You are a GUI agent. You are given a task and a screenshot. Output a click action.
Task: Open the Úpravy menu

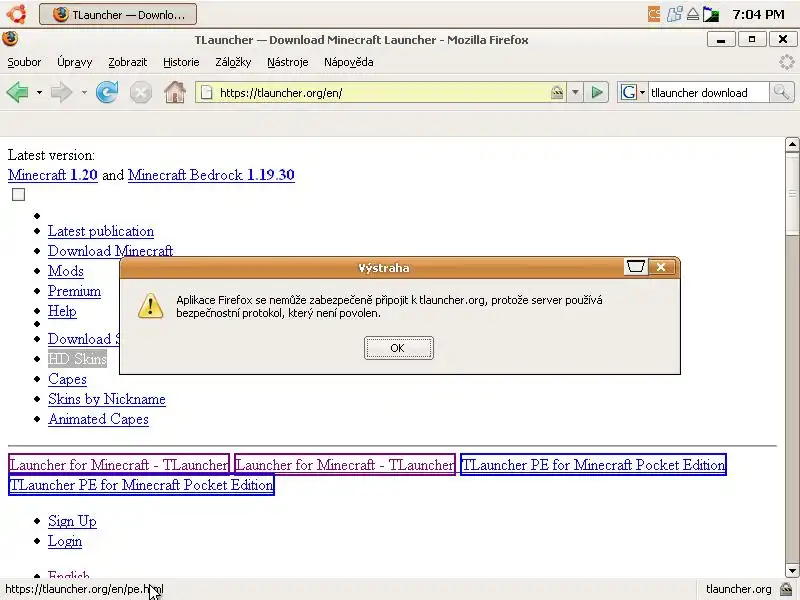(74, 62)
